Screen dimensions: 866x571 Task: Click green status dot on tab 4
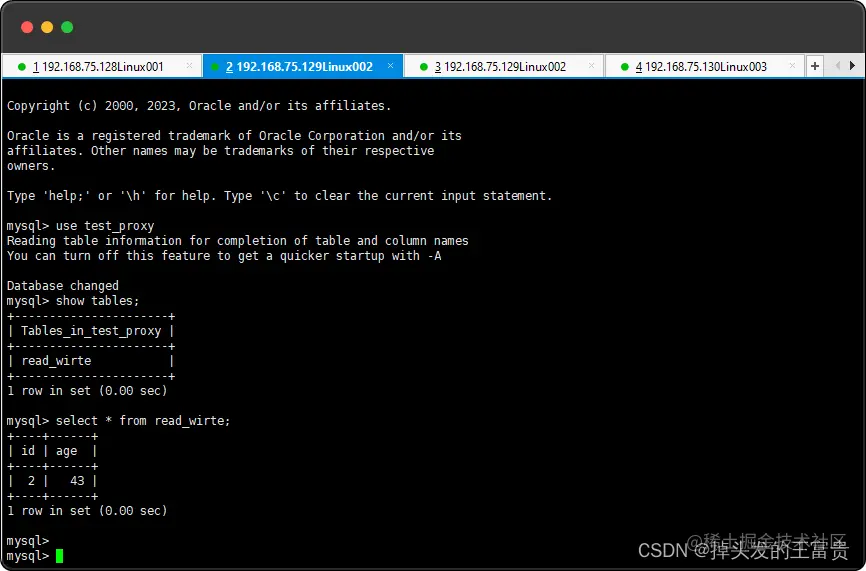(625, 67)
